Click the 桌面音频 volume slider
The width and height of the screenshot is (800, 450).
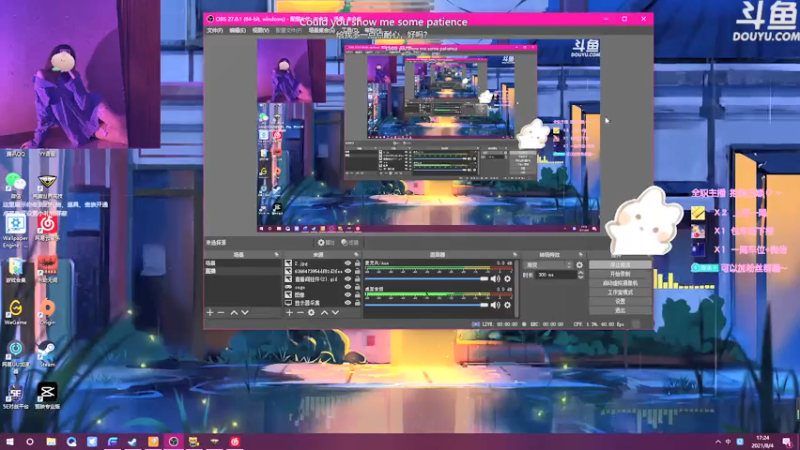coord(427,305)
